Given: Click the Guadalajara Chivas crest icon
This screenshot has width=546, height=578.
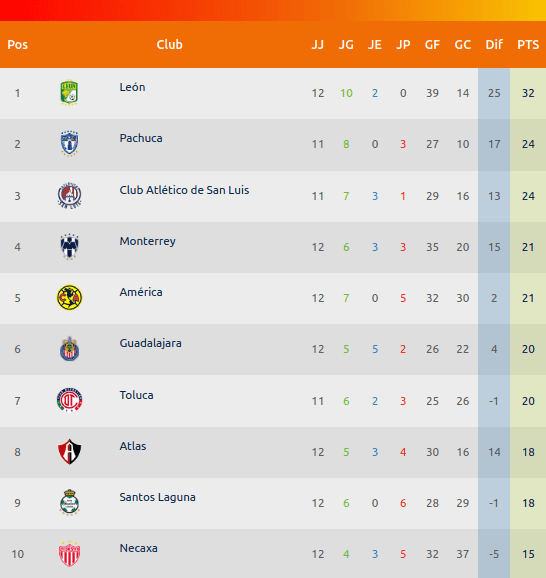Looking at the screenshot, I should (x=69, y=349).
